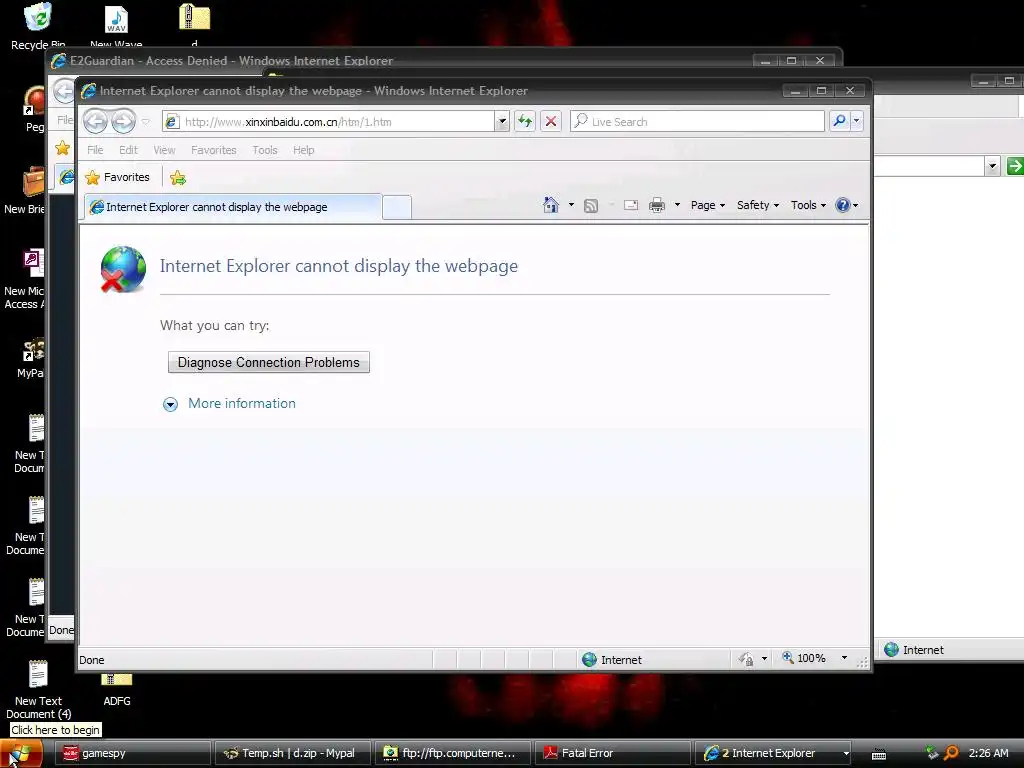This screenshot has width=1024, height=768.
Task: Open the View menu
Action: click(x=164, y=150)
